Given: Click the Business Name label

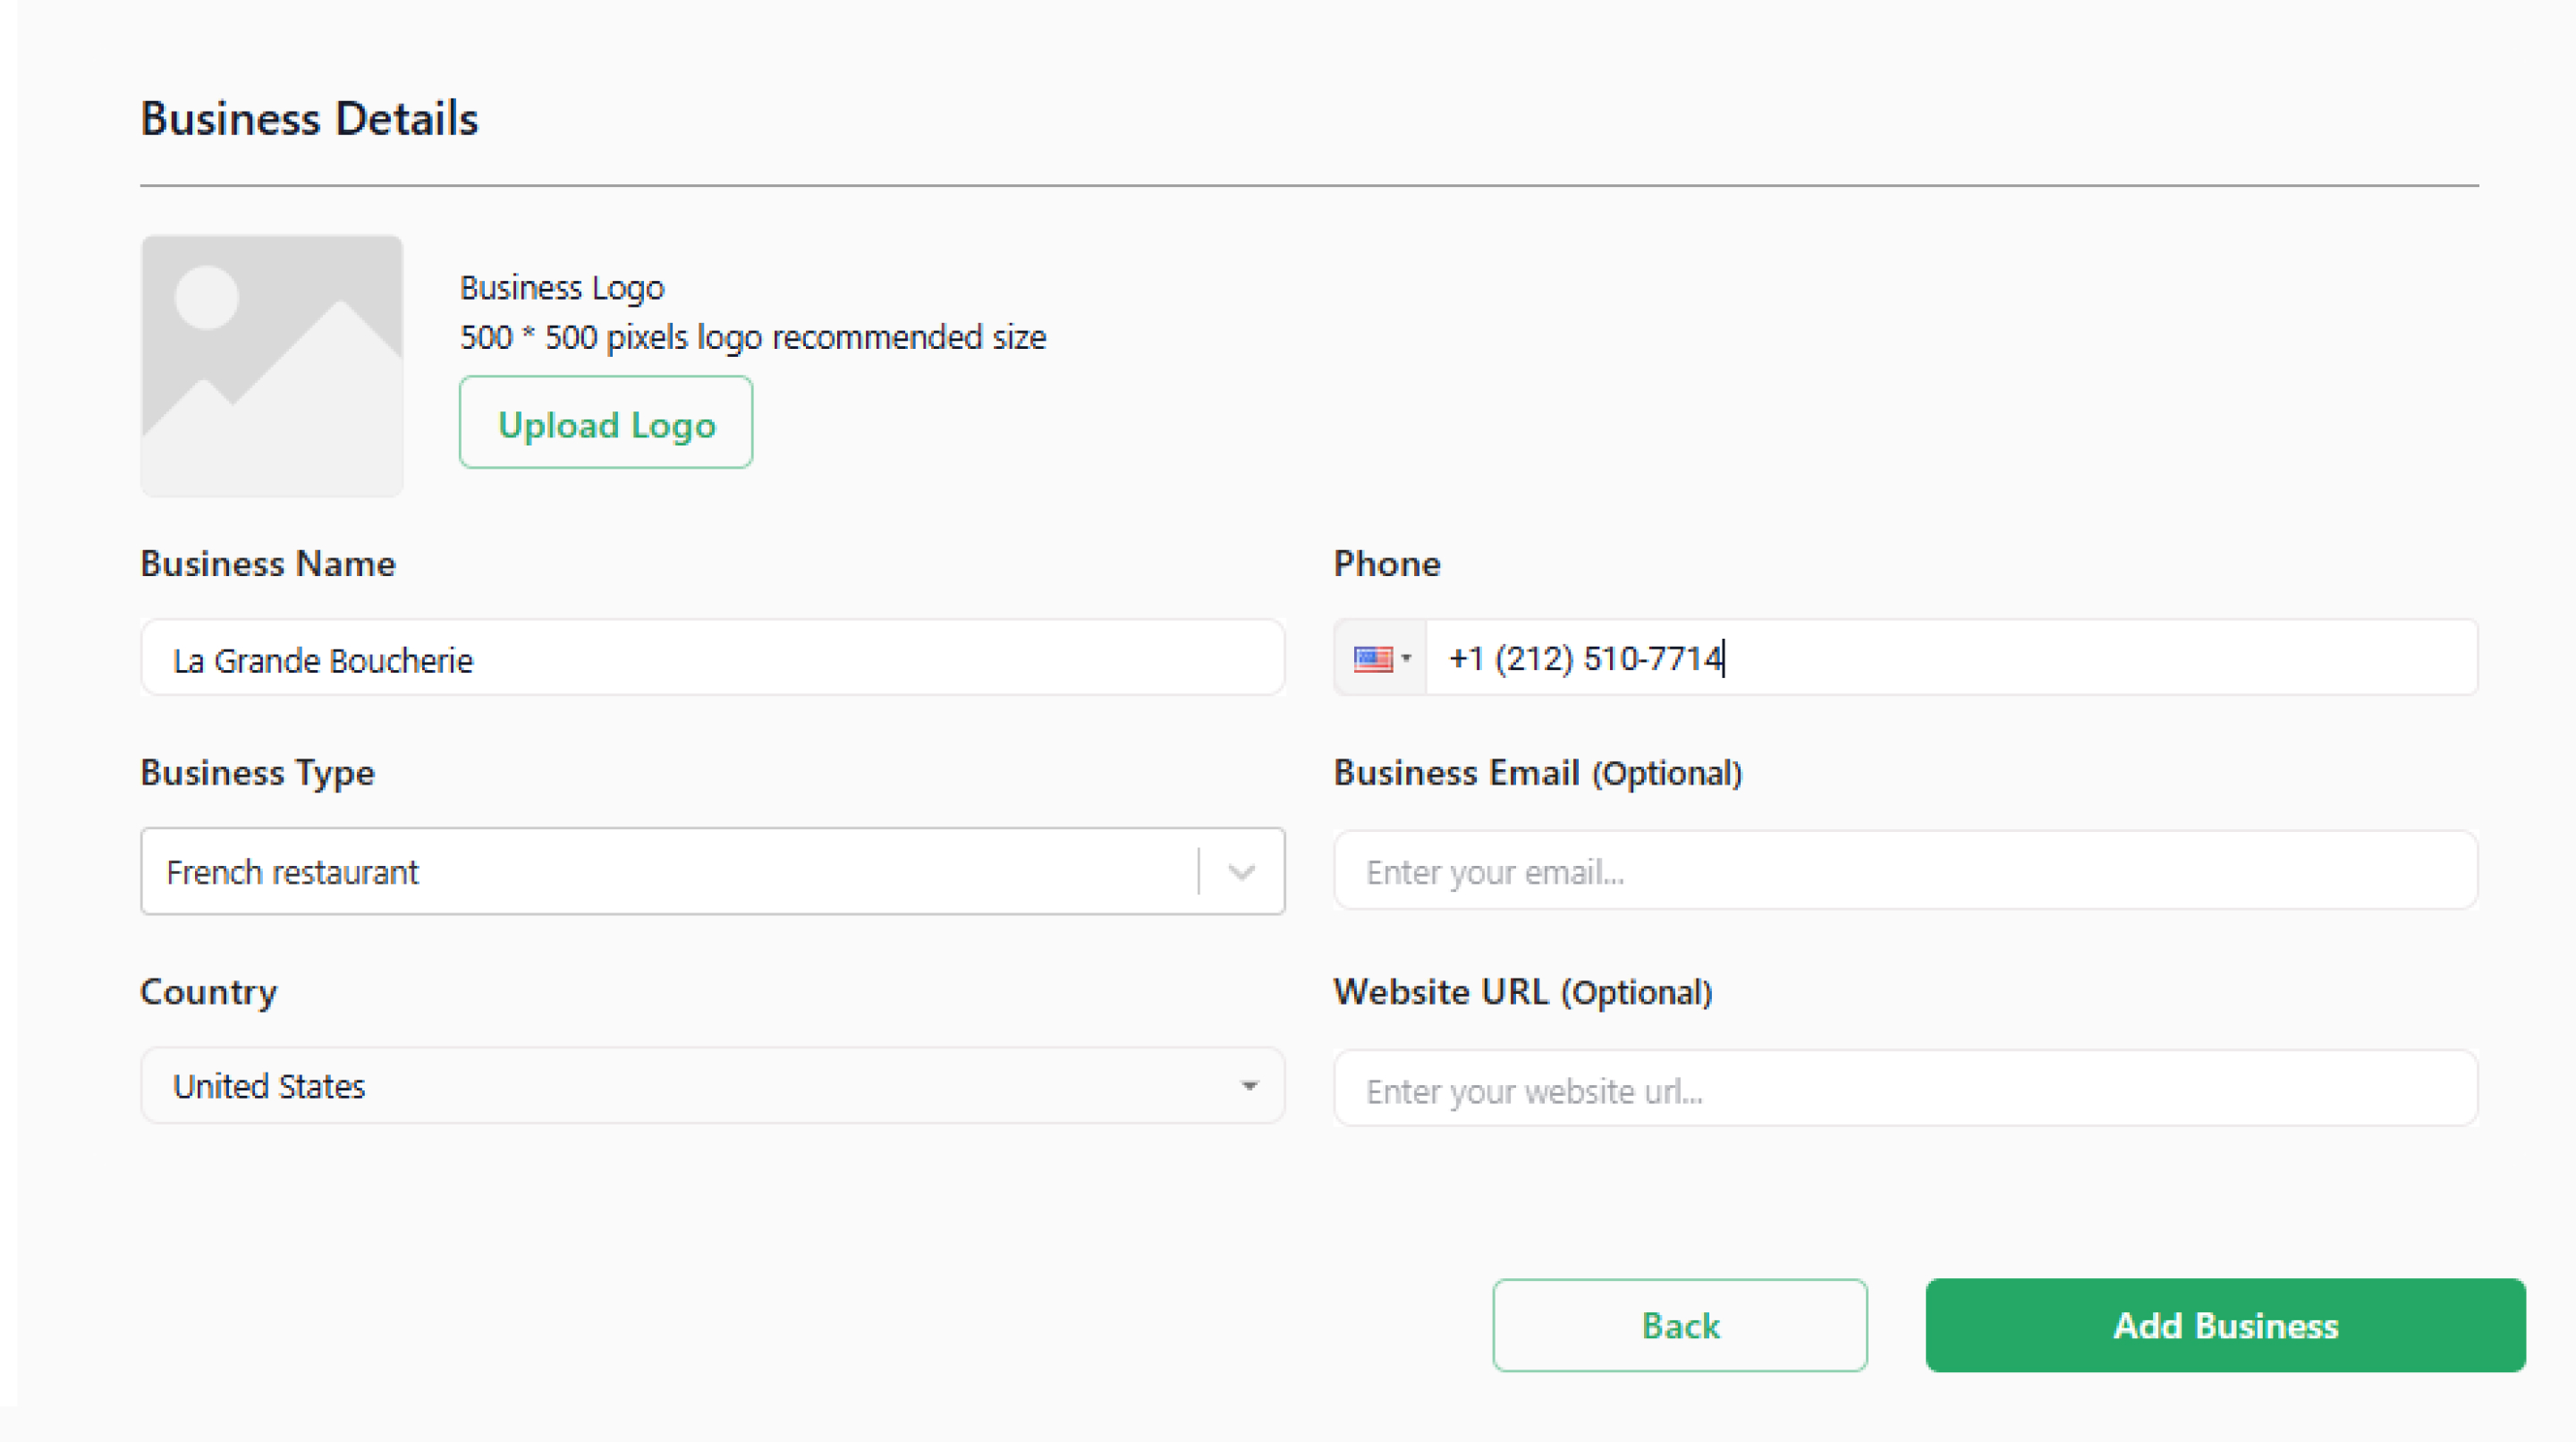Looking at the screenshot, I should 268,564.
